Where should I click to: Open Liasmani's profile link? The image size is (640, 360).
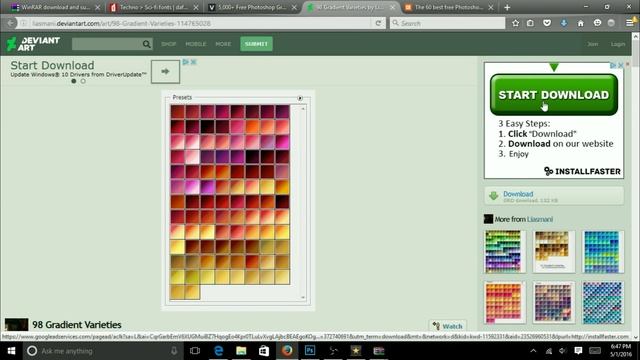coord(540,219)
